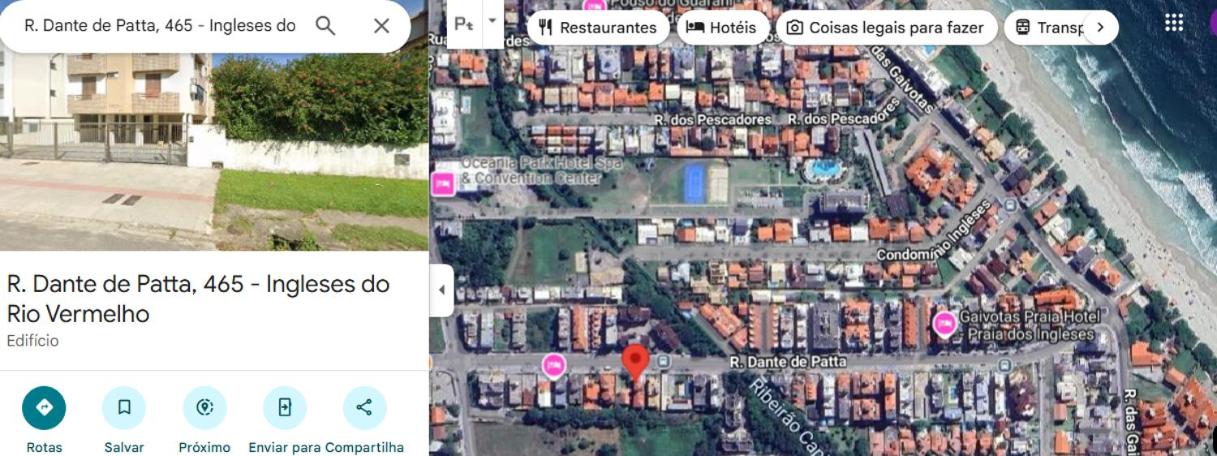This screenshot has height=456, width=1217.
Task: Select Gaivotas Praia Hotel pink marker
Action: (944, 324)
